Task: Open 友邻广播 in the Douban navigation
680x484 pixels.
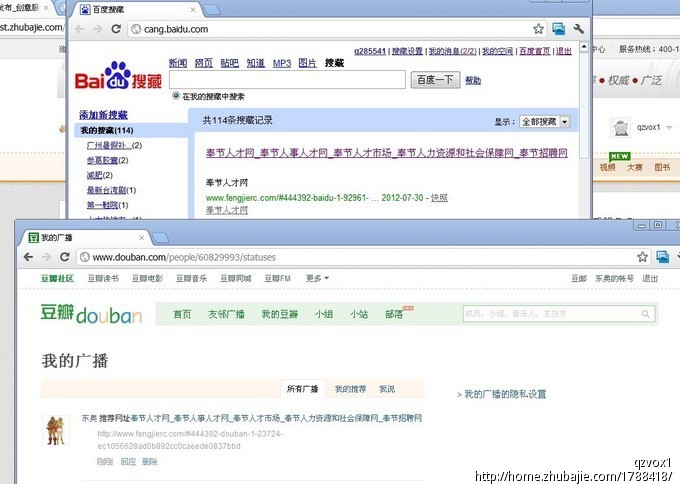Action: point(226,314)
